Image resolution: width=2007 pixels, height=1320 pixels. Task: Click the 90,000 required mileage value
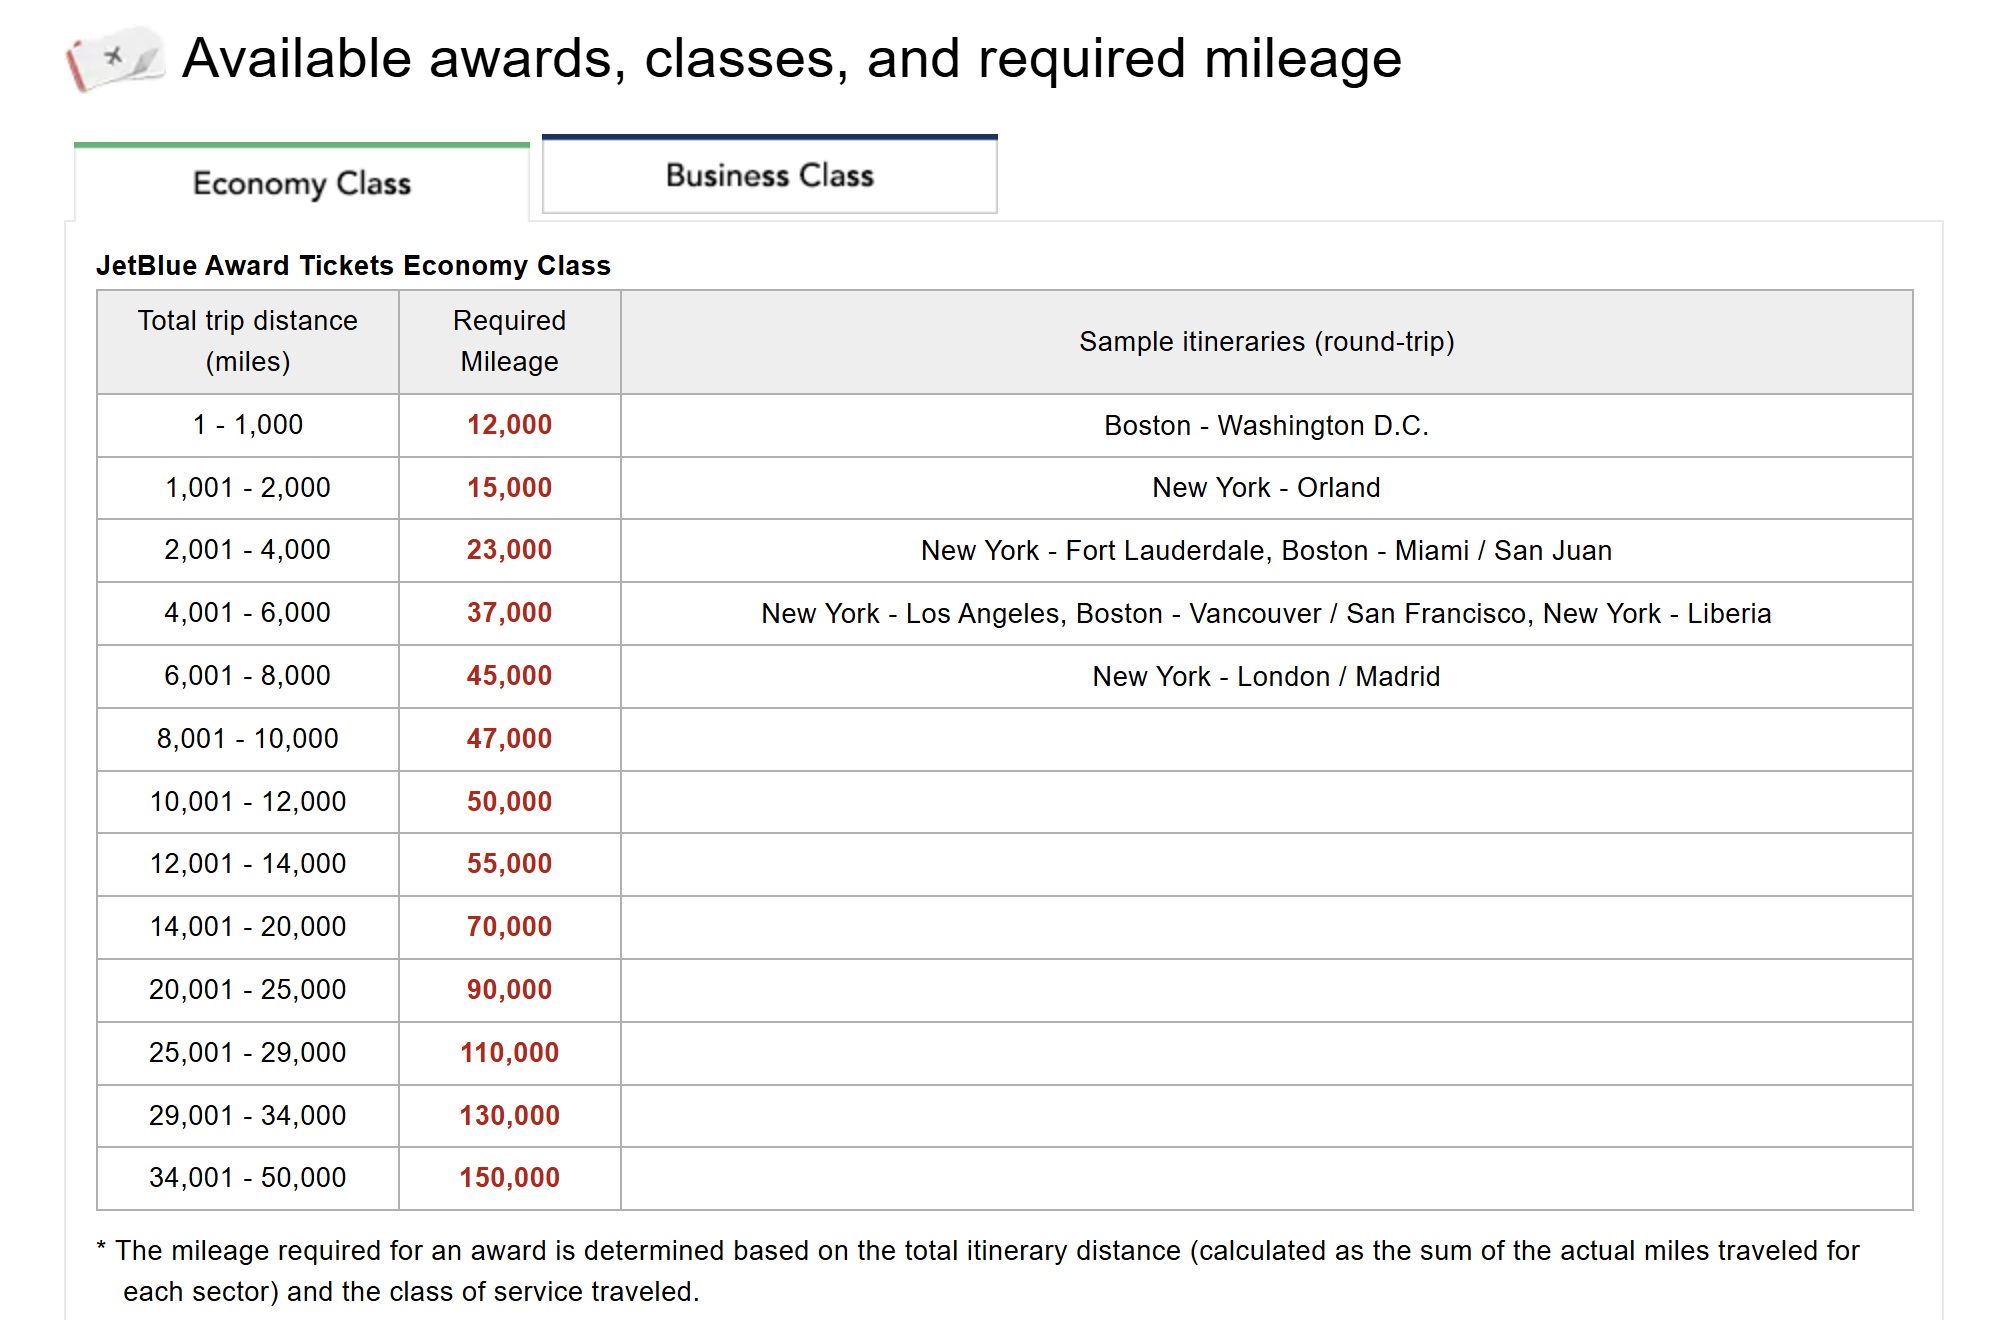point(509,990)
